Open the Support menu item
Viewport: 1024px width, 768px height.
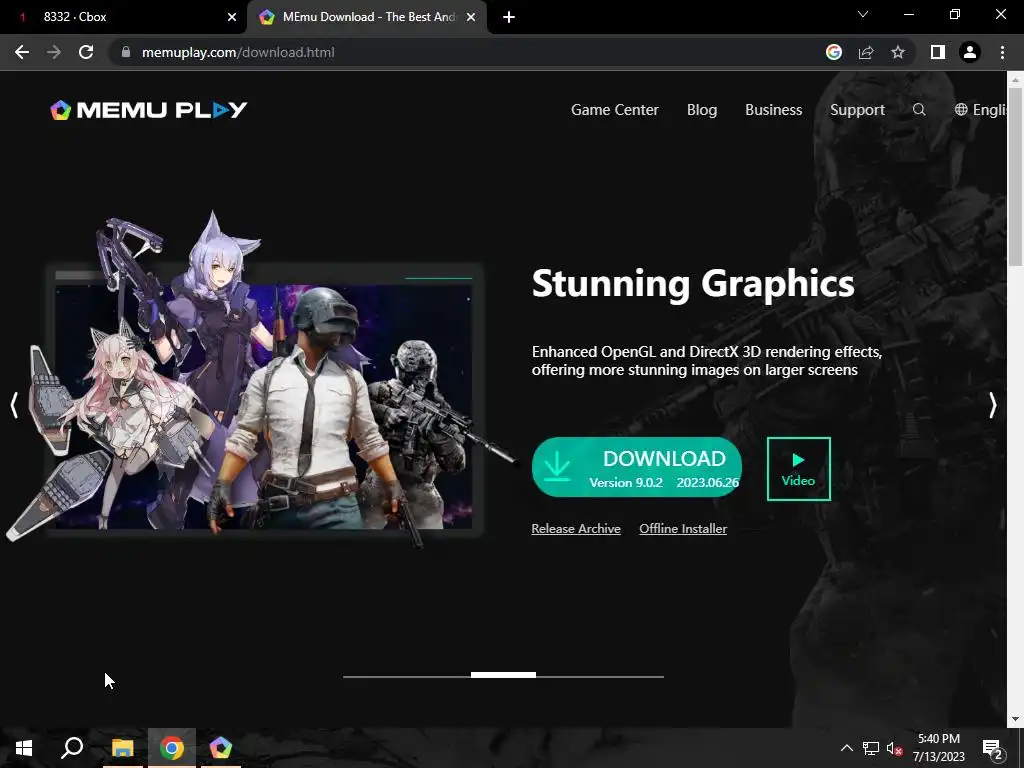pos(857,110)
